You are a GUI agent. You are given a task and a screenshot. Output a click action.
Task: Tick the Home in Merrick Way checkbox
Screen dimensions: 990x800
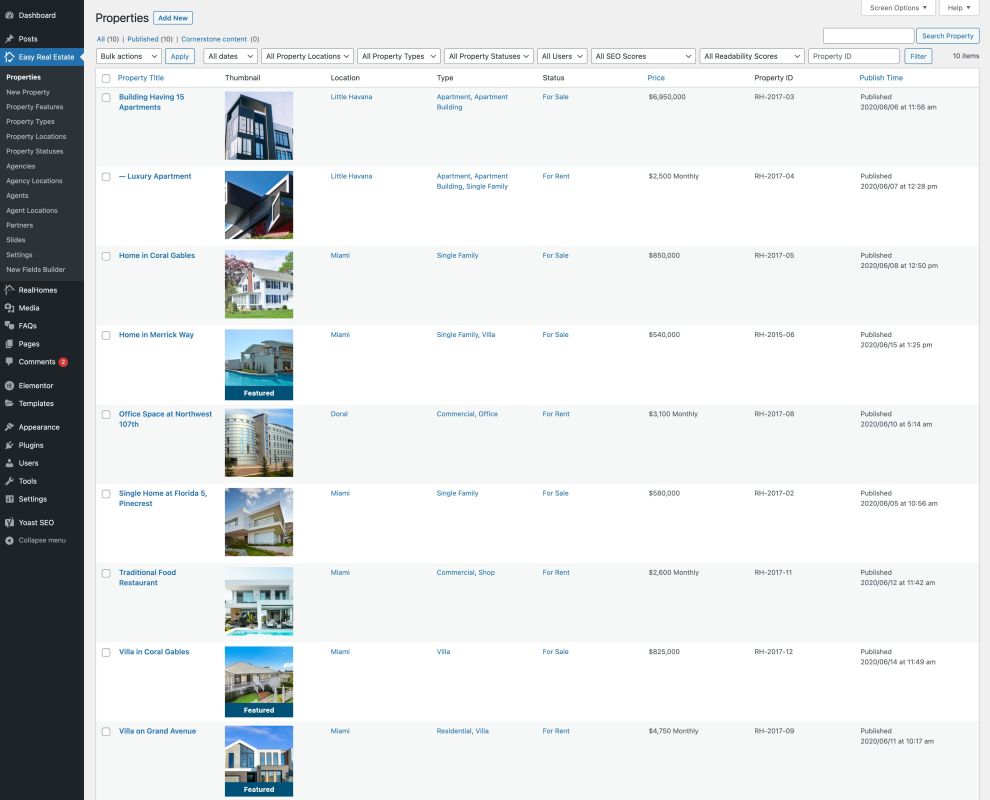pos(106,335)
